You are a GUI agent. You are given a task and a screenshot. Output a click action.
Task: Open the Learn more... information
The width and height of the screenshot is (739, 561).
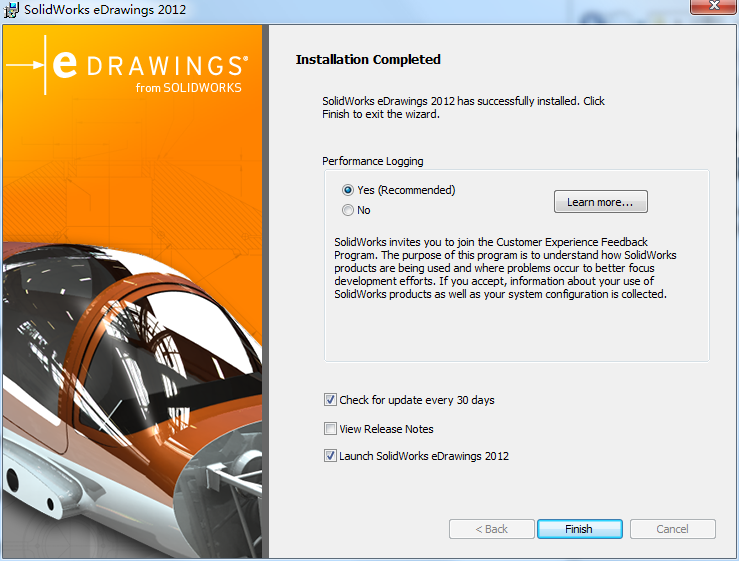pyautogui.click(x=600, y=202)
